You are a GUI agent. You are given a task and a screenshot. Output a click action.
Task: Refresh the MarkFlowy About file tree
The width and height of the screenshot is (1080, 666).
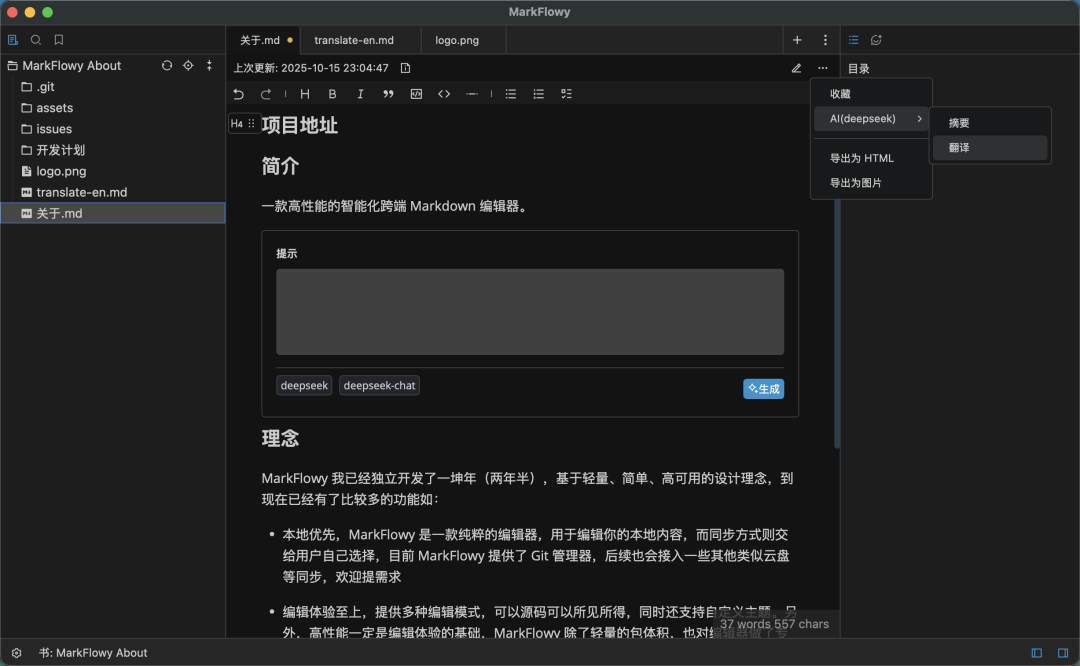click(x=167, y=66)
